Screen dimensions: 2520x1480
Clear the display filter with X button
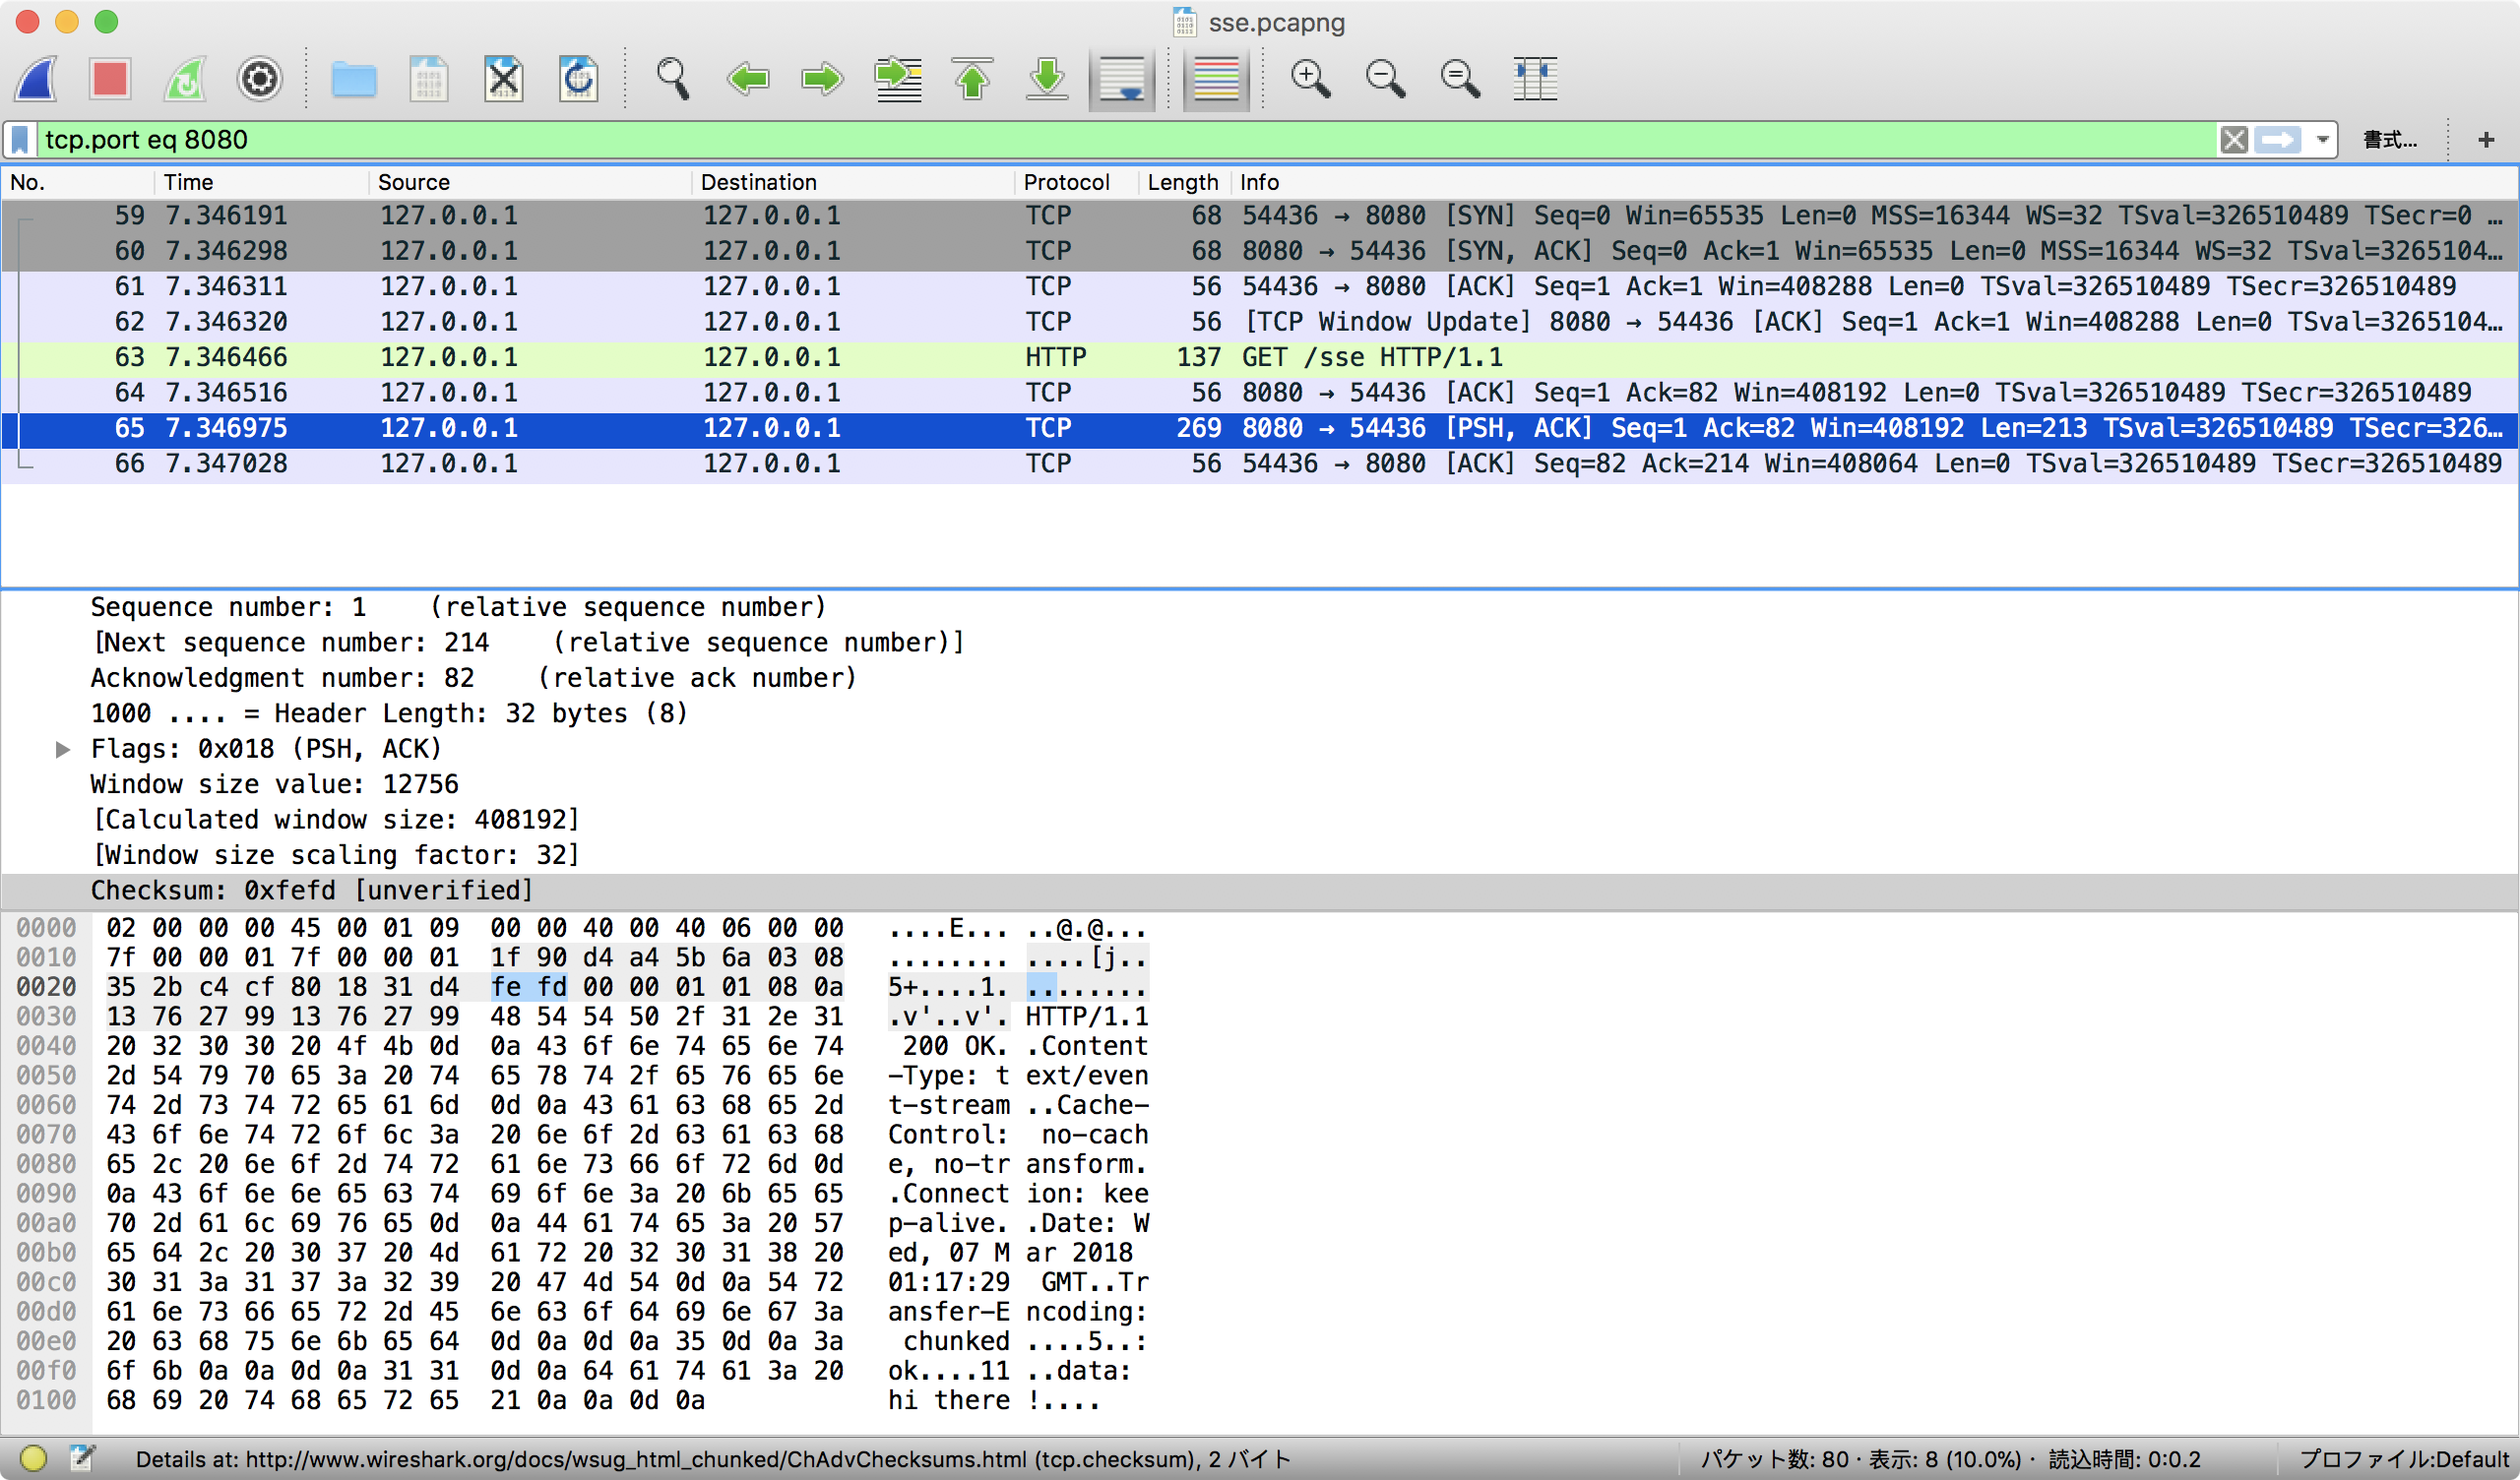(x=2233, y=140)
